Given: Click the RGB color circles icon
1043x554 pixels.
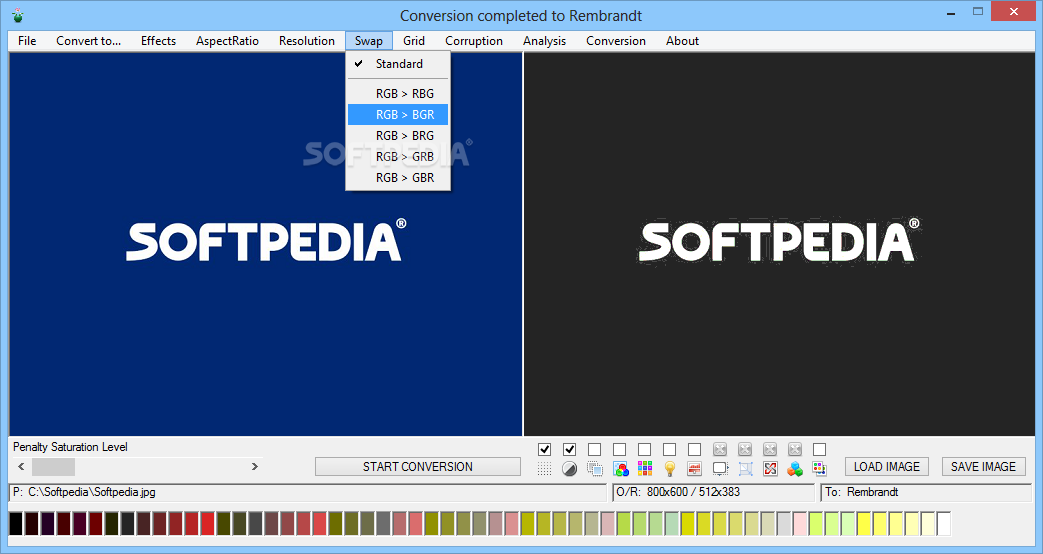Looking at the screenshot, I should click(620, 469).
